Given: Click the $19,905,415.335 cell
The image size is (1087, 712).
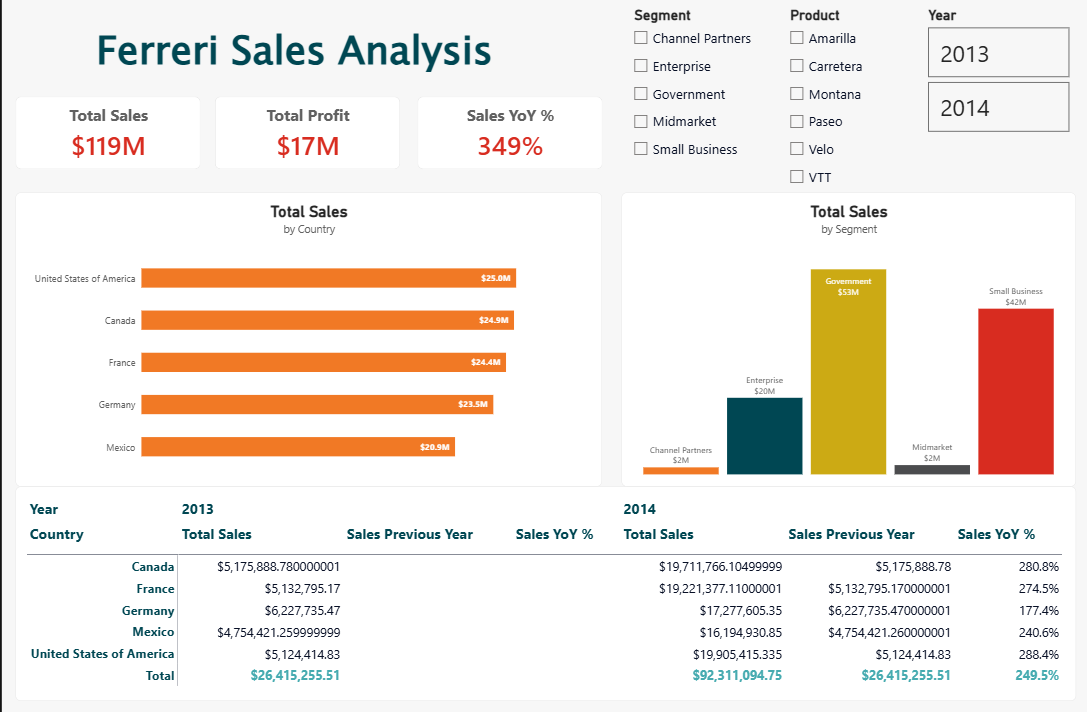Looking at the screenshot, I should click(738, 654).
